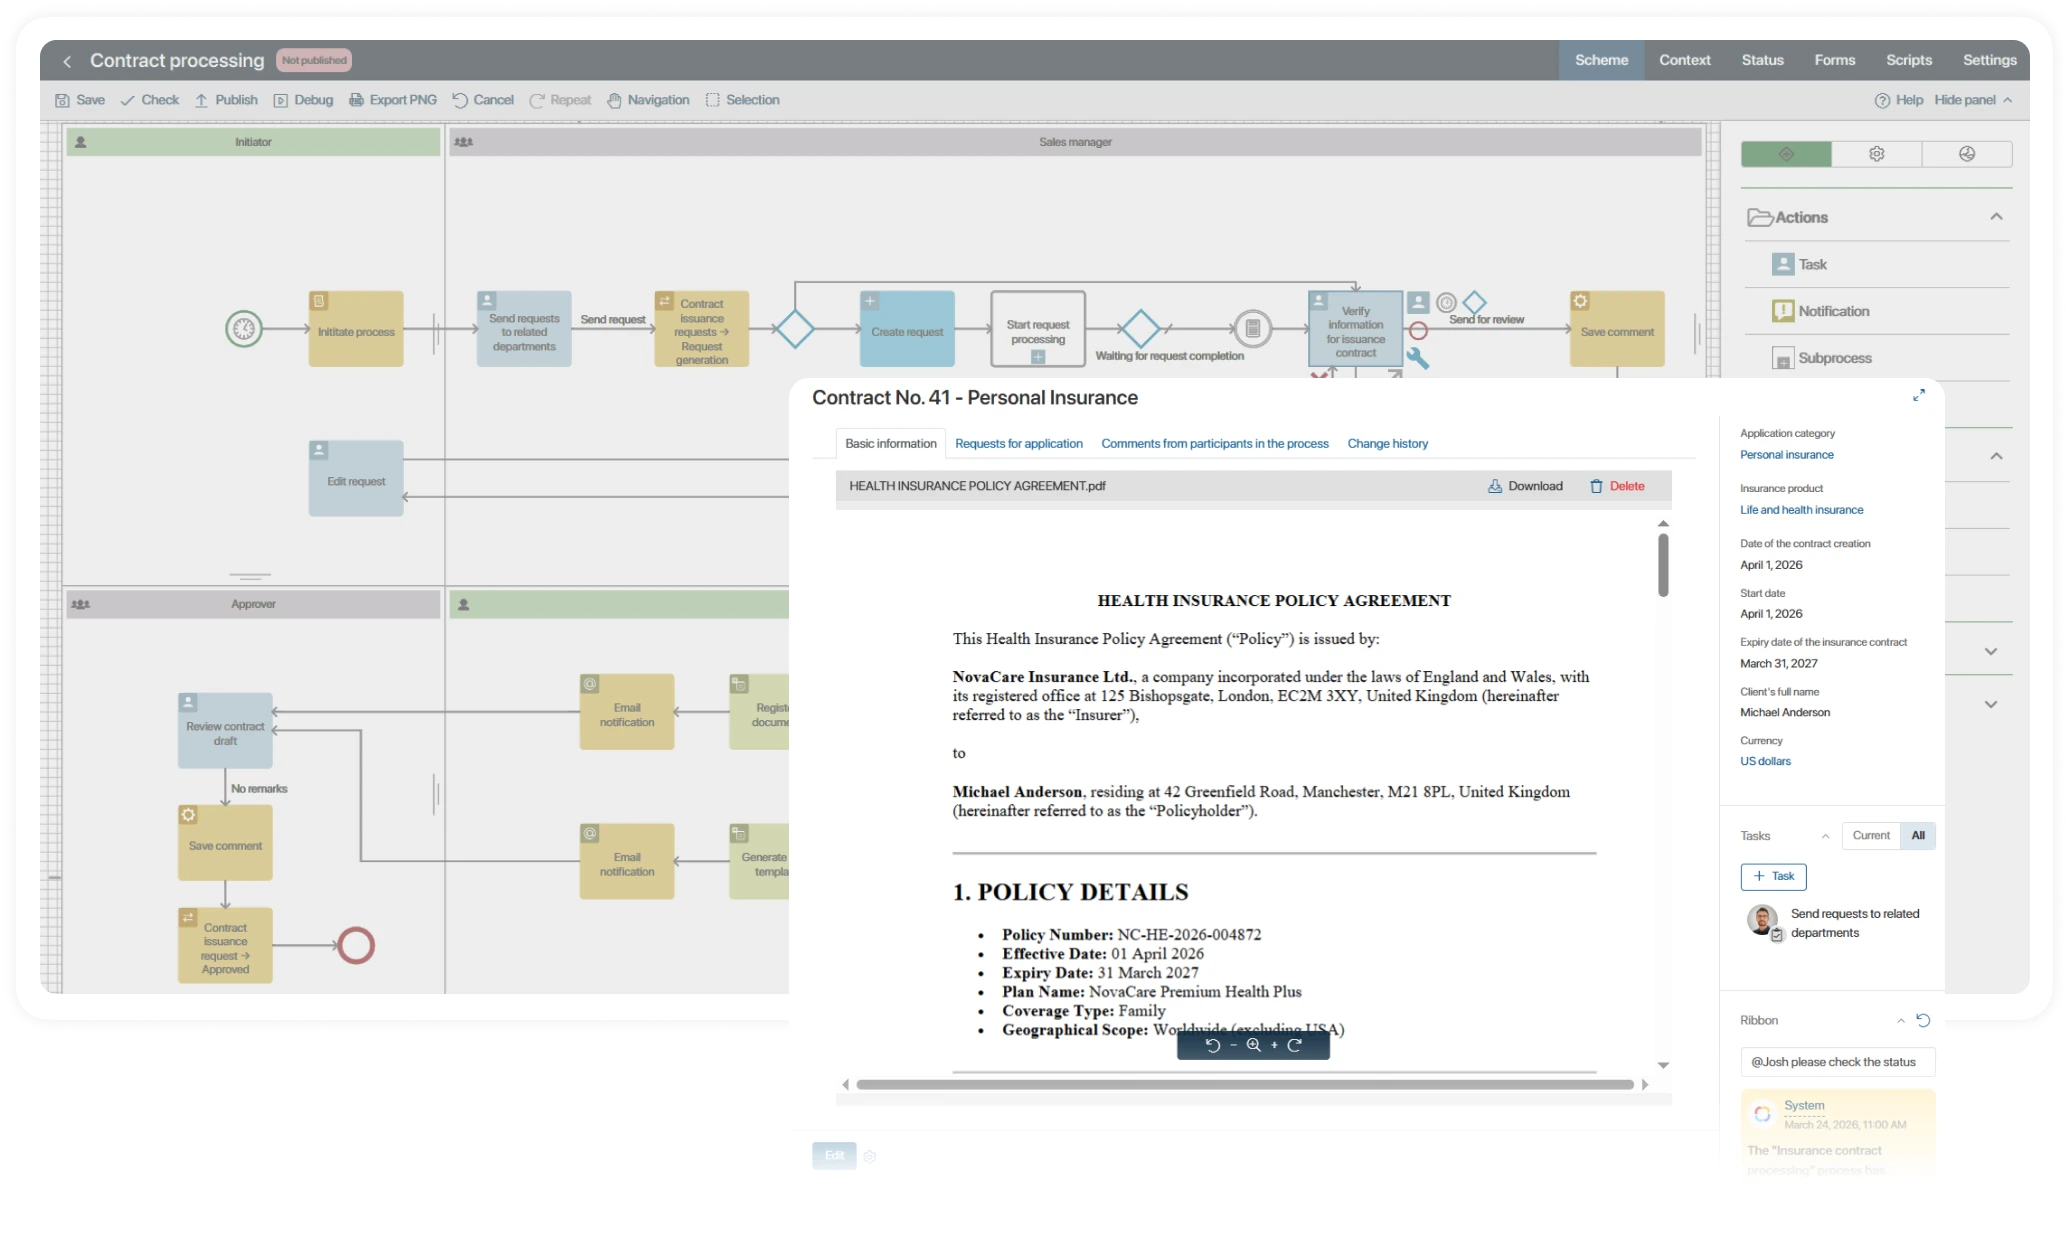Click the zoom magnifier in PDF viewer
The height and width of the screenshot is (1242, 2070).
(x=1253, y=1045)
